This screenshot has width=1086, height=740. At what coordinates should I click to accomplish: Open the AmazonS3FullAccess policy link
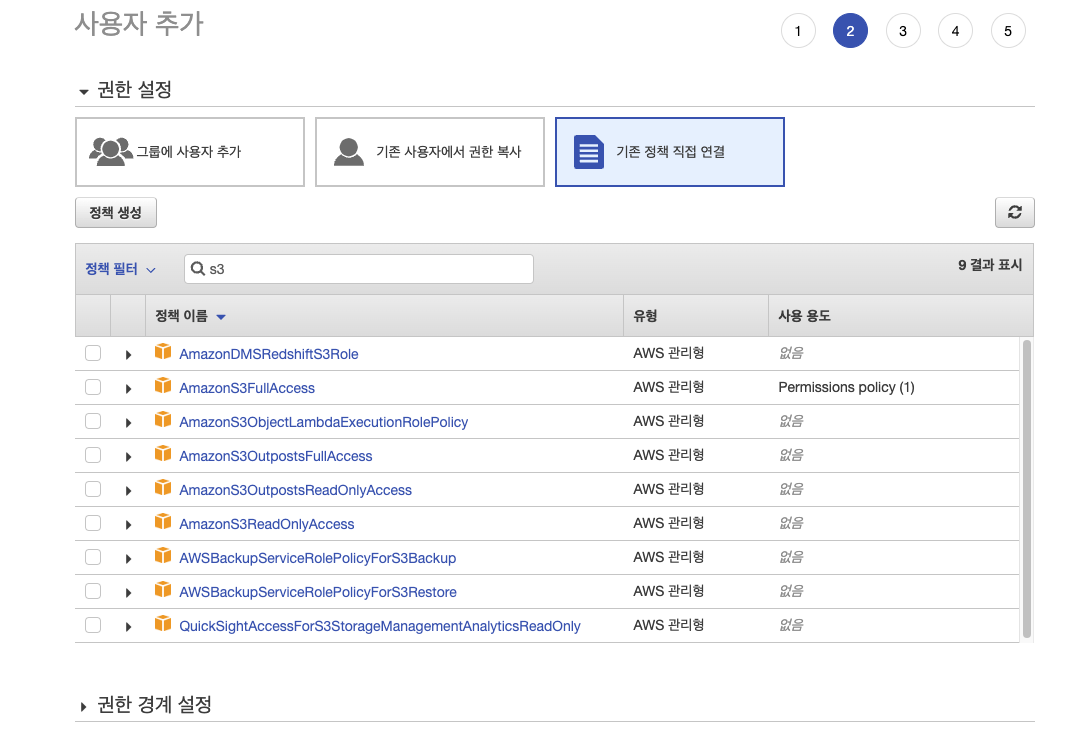point(247,388)
